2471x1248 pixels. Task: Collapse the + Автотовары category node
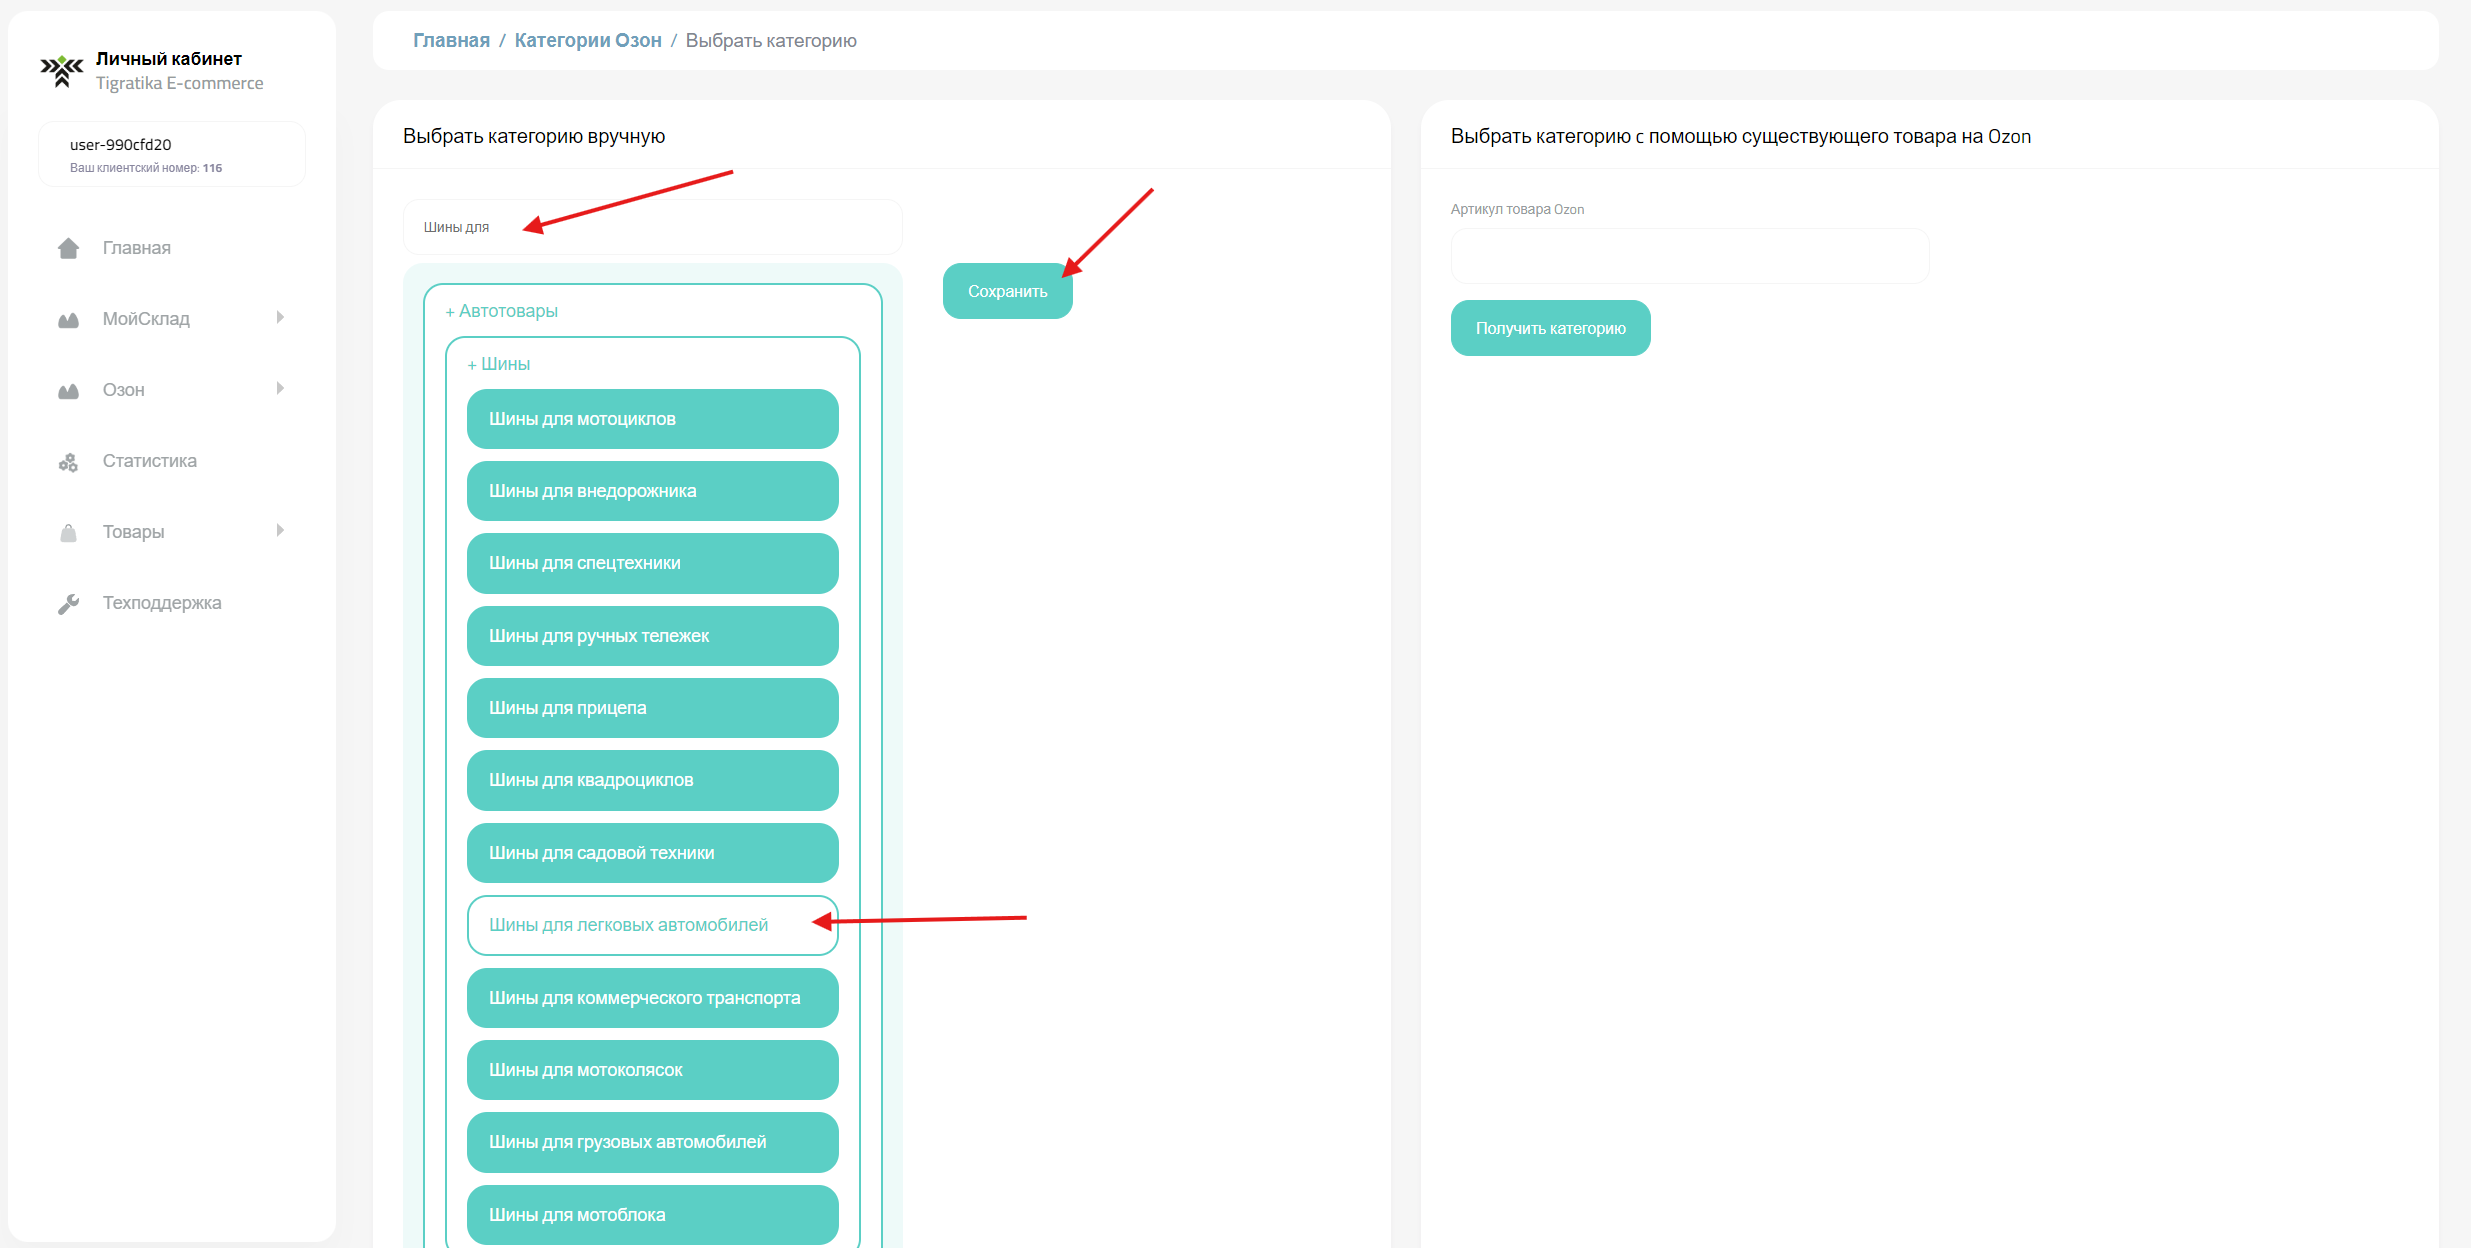pyautogui.click(x=502, y=311)
